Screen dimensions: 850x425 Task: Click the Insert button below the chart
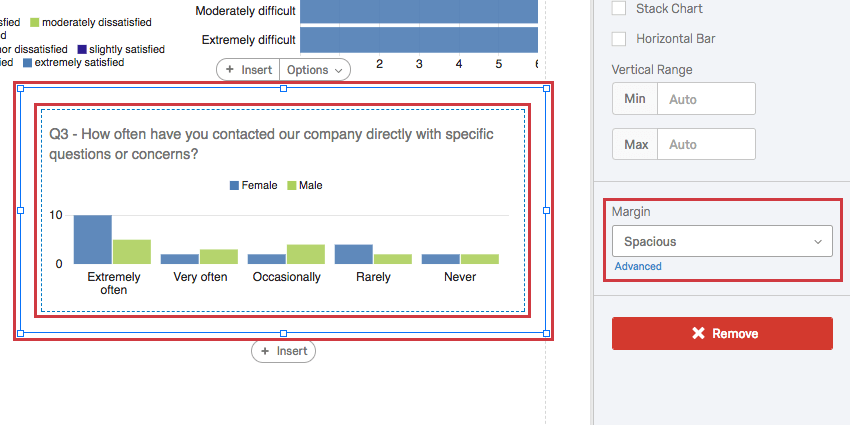click(283, 351)
